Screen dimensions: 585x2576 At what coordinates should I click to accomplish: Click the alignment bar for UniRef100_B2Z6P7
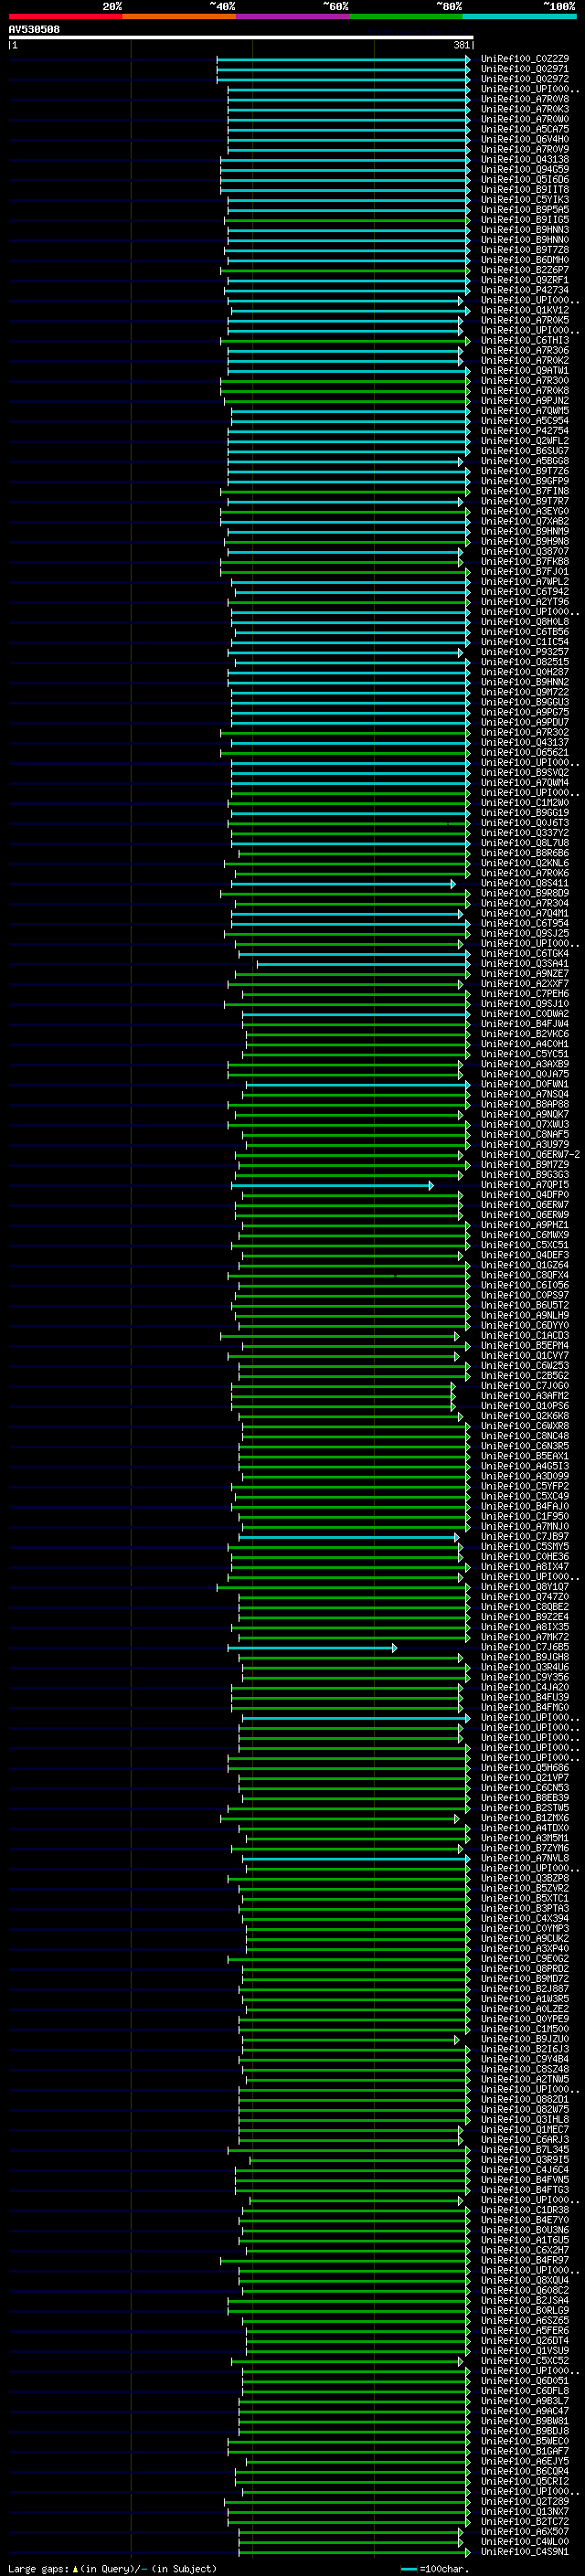345,270
